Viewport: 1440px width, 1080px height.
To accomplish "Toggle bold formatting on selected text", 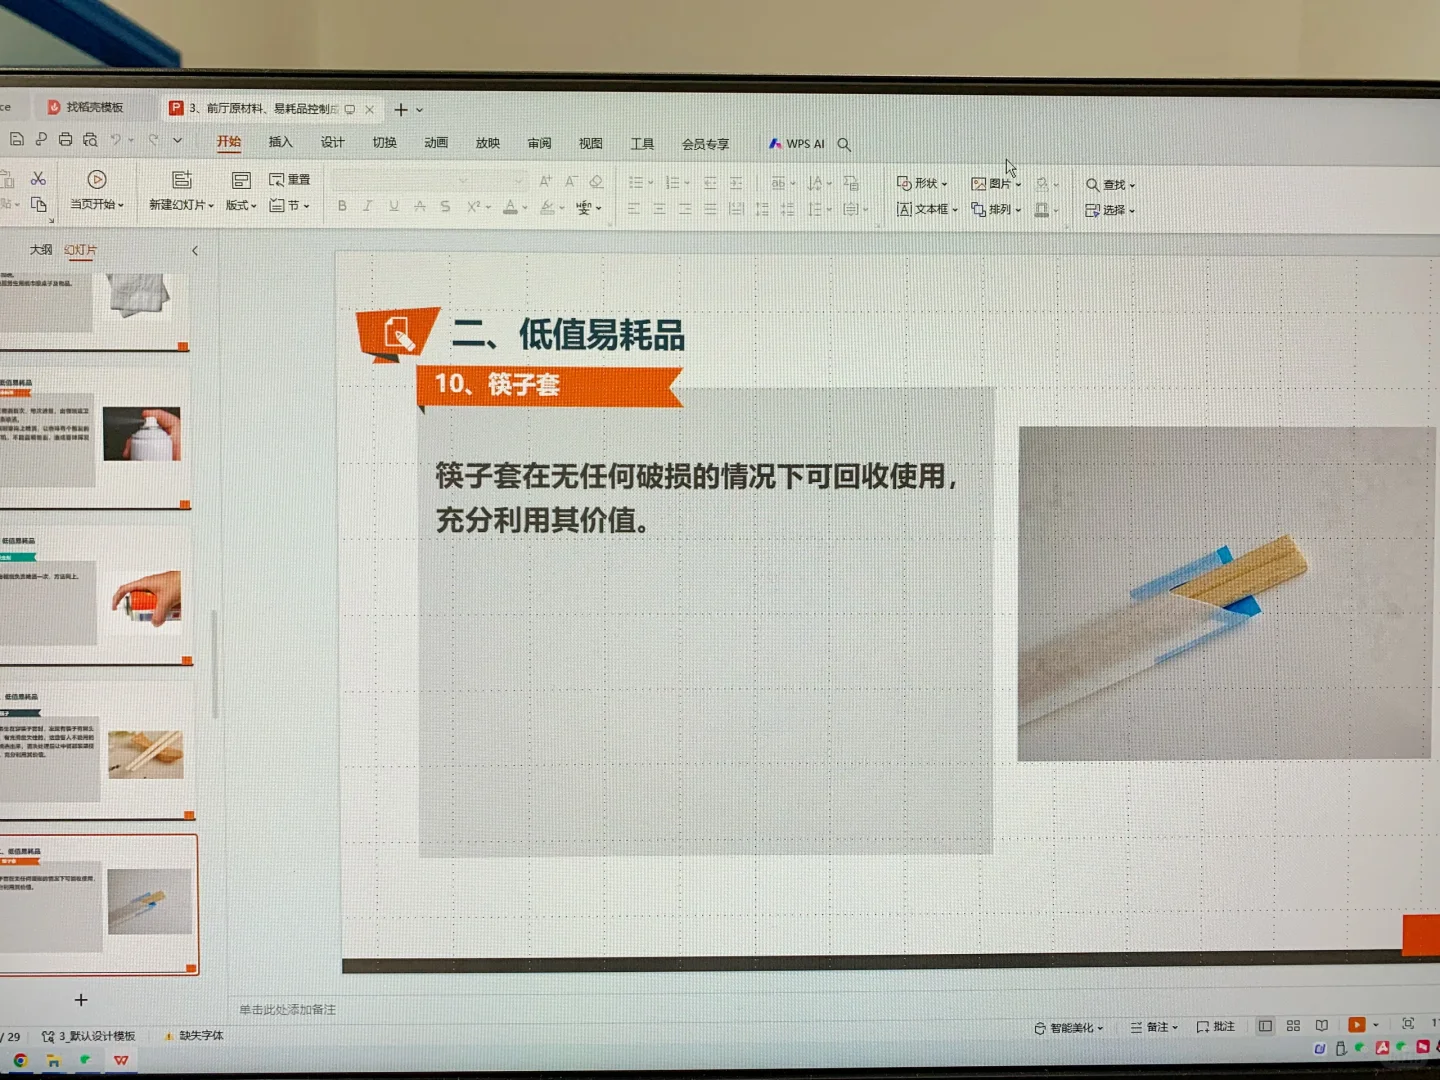I will point(342,206).
